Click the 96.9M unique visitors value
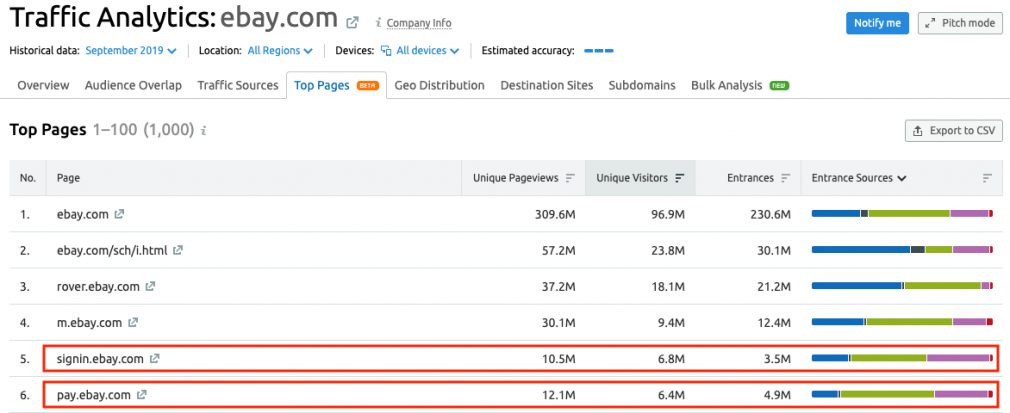Screen dimensions: 1010x413 click(668, 215)
